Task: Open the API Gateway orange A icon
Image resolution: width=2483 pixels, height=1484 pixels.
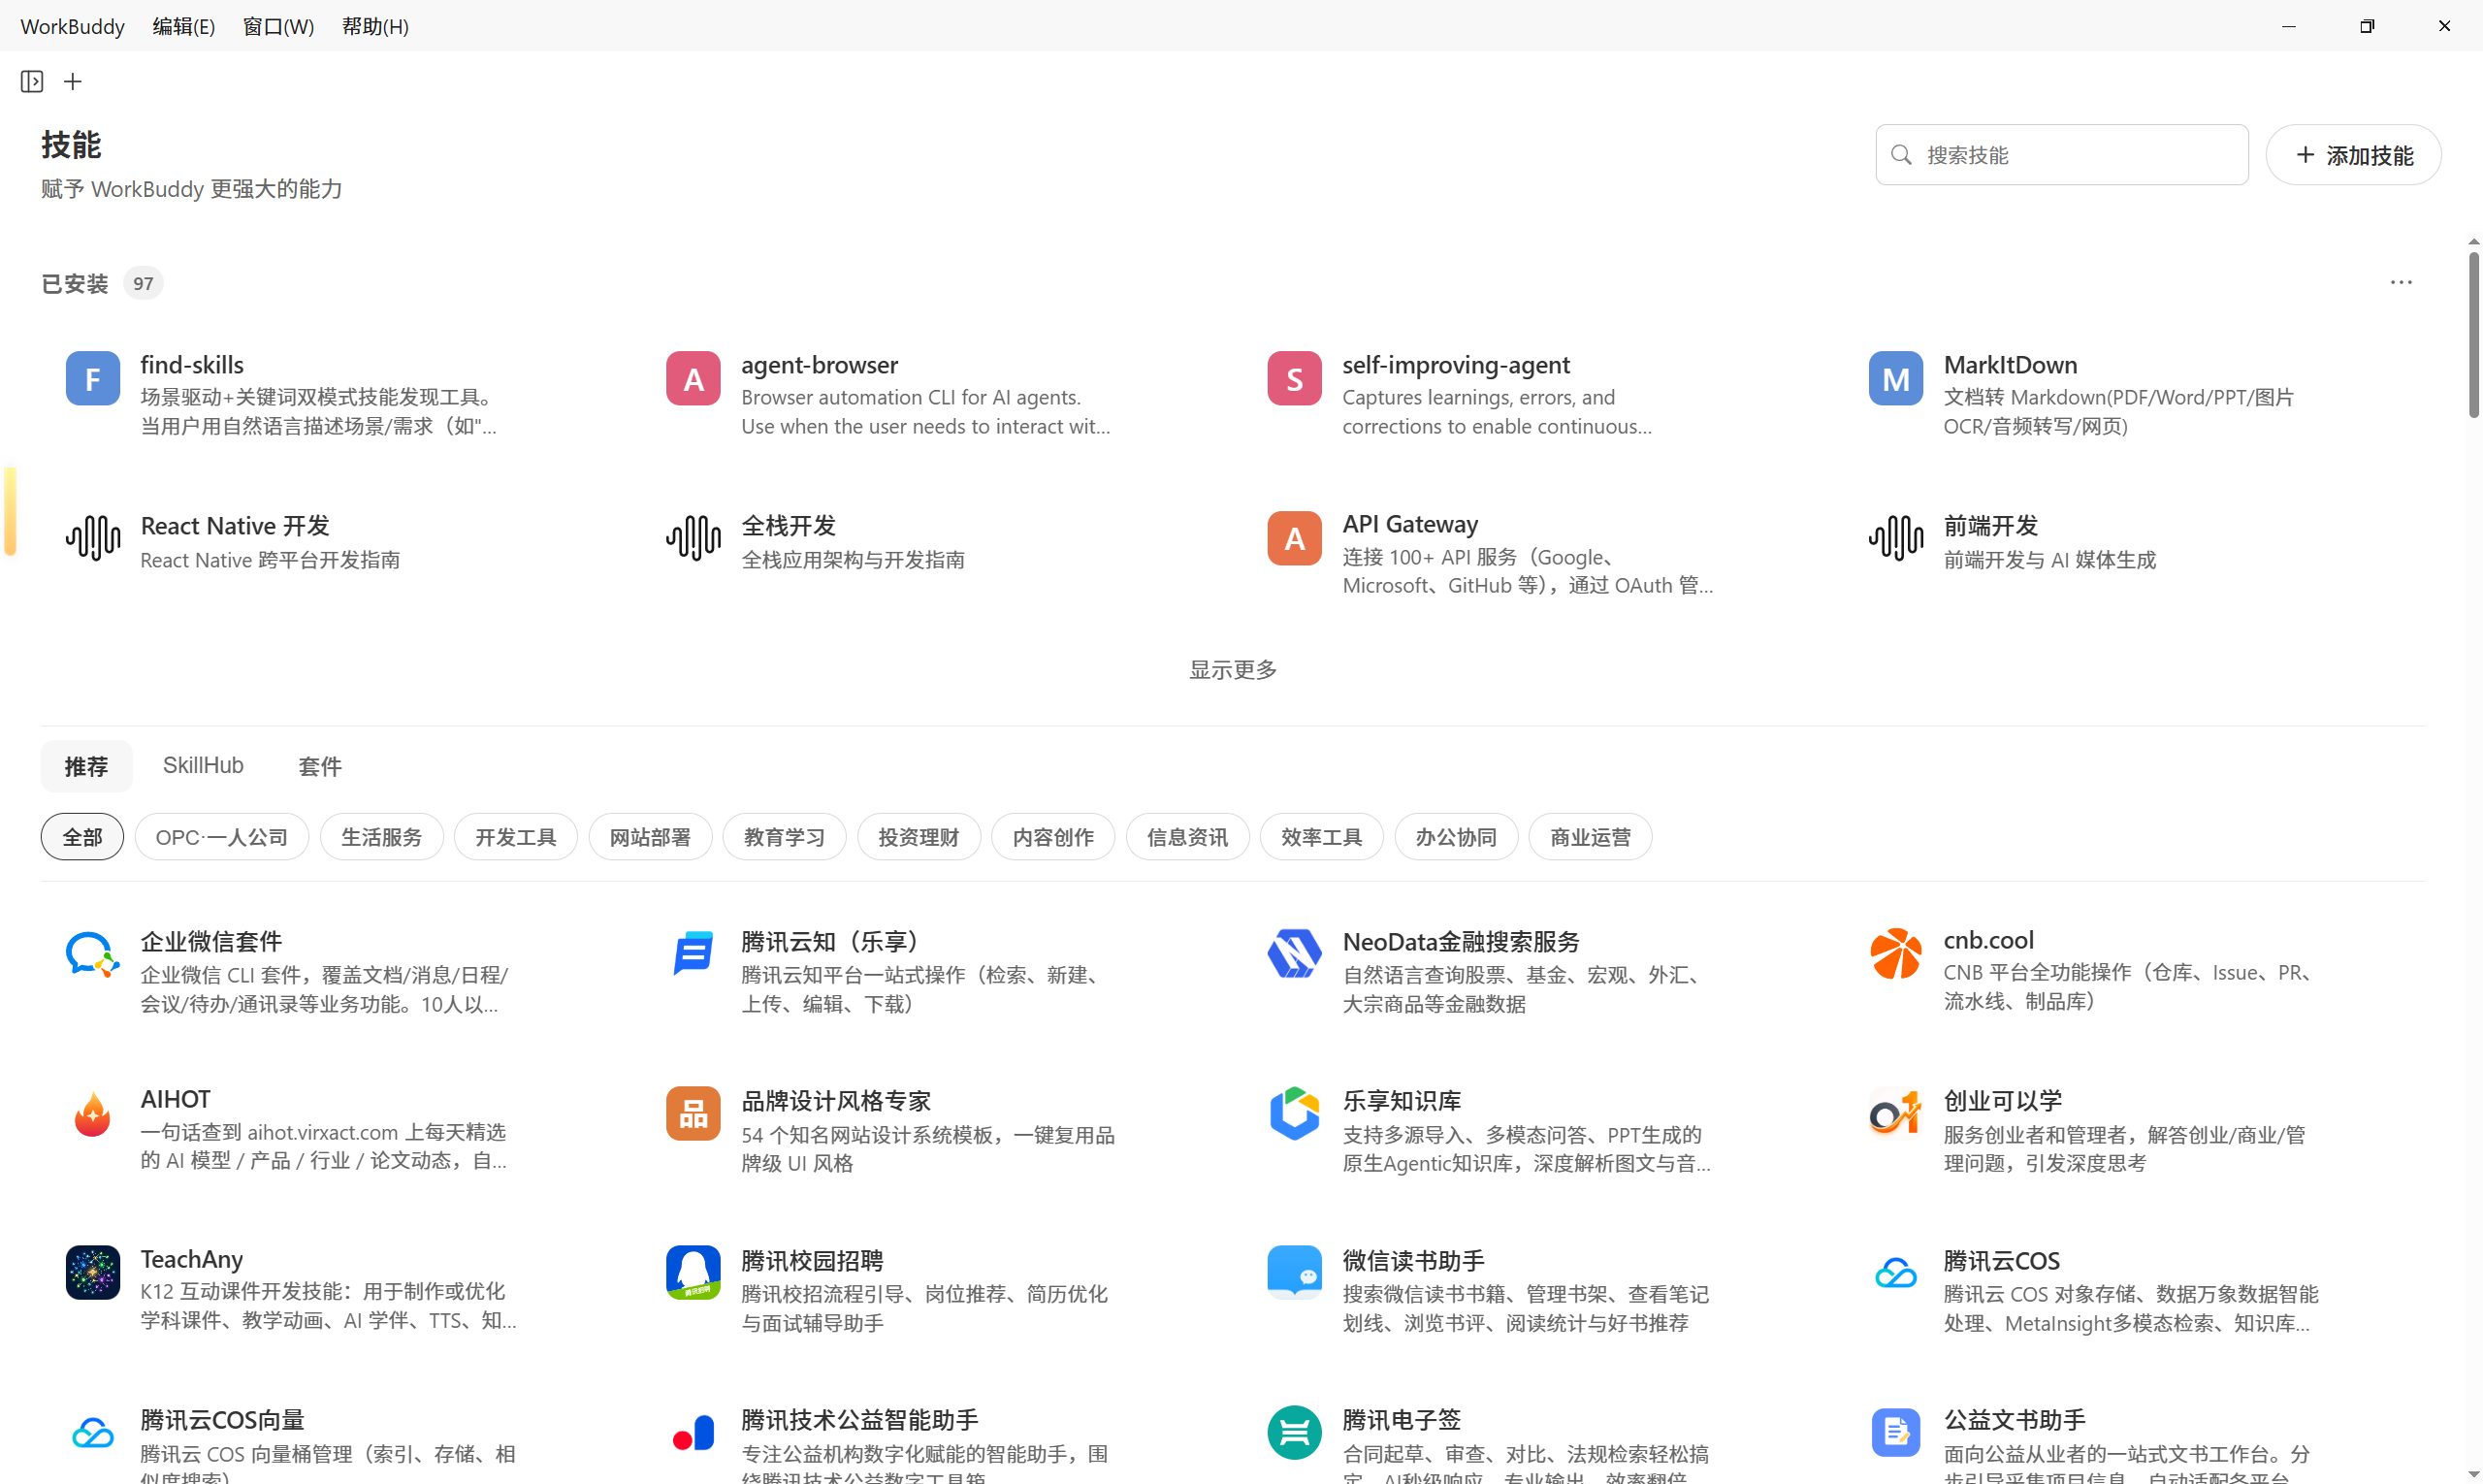Action: coord(1294,538)
